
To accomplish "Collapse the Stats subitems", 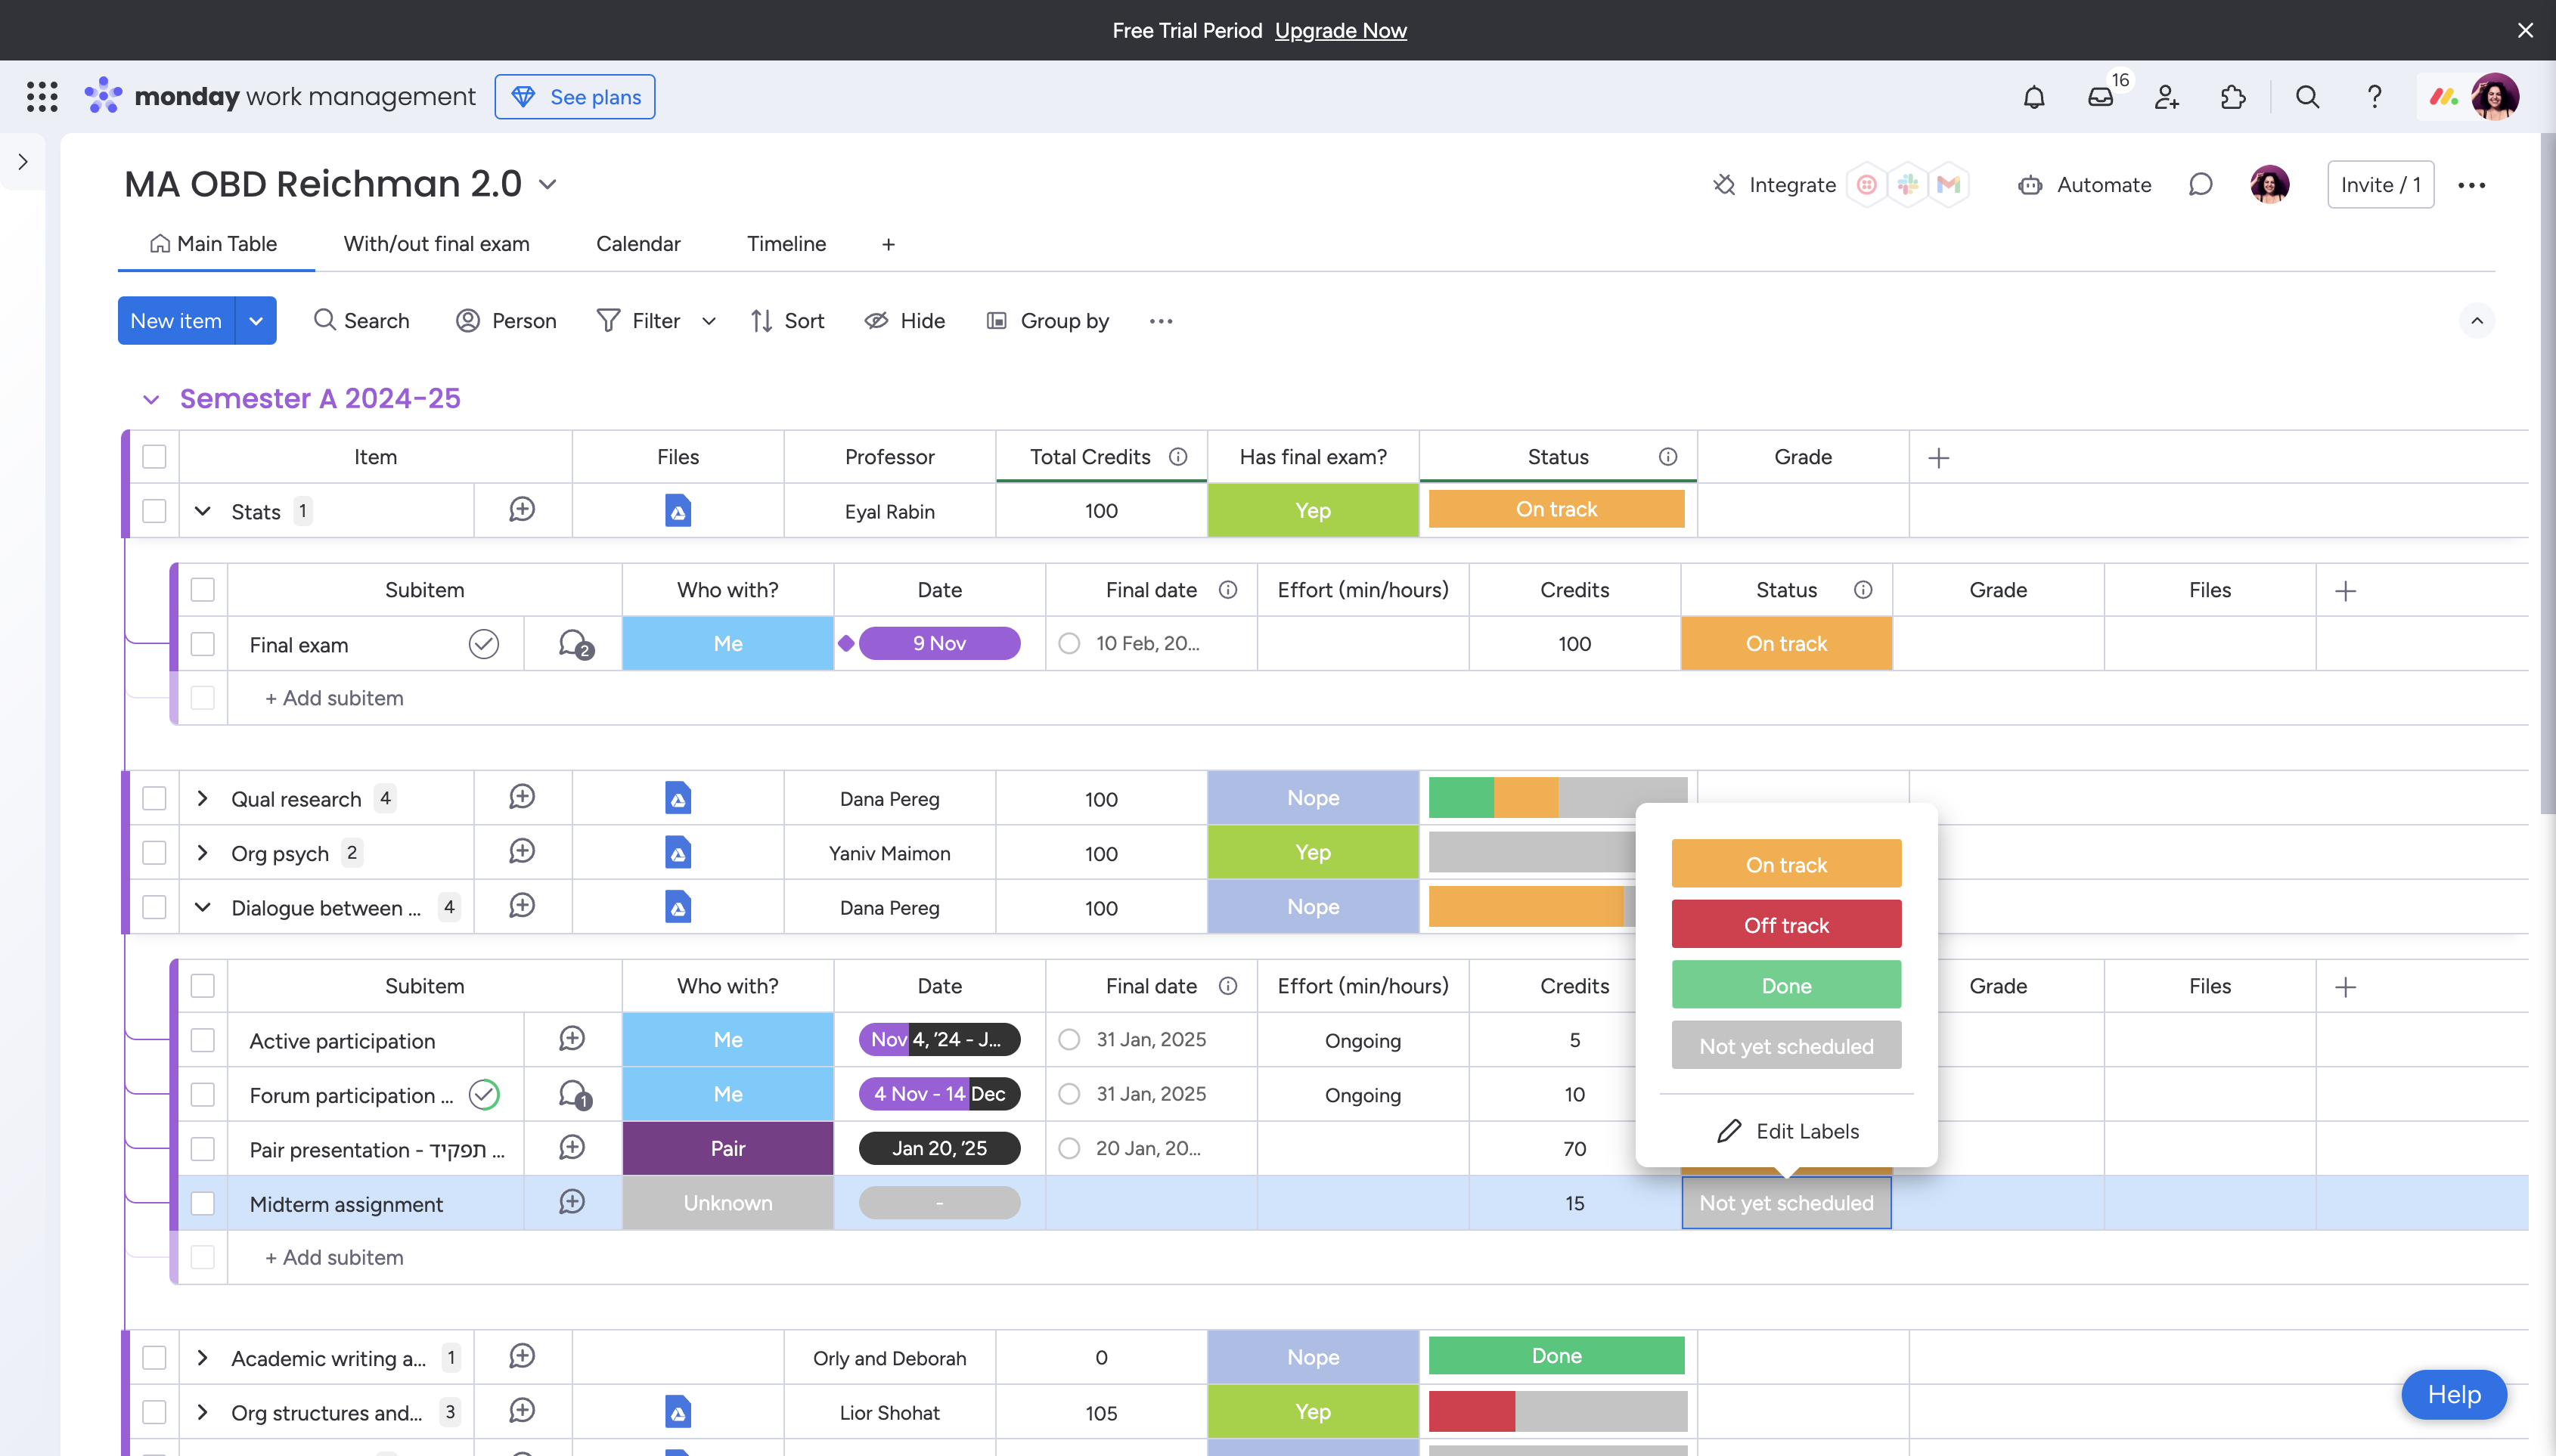I will pyautogui.click(x=202, y=511).
